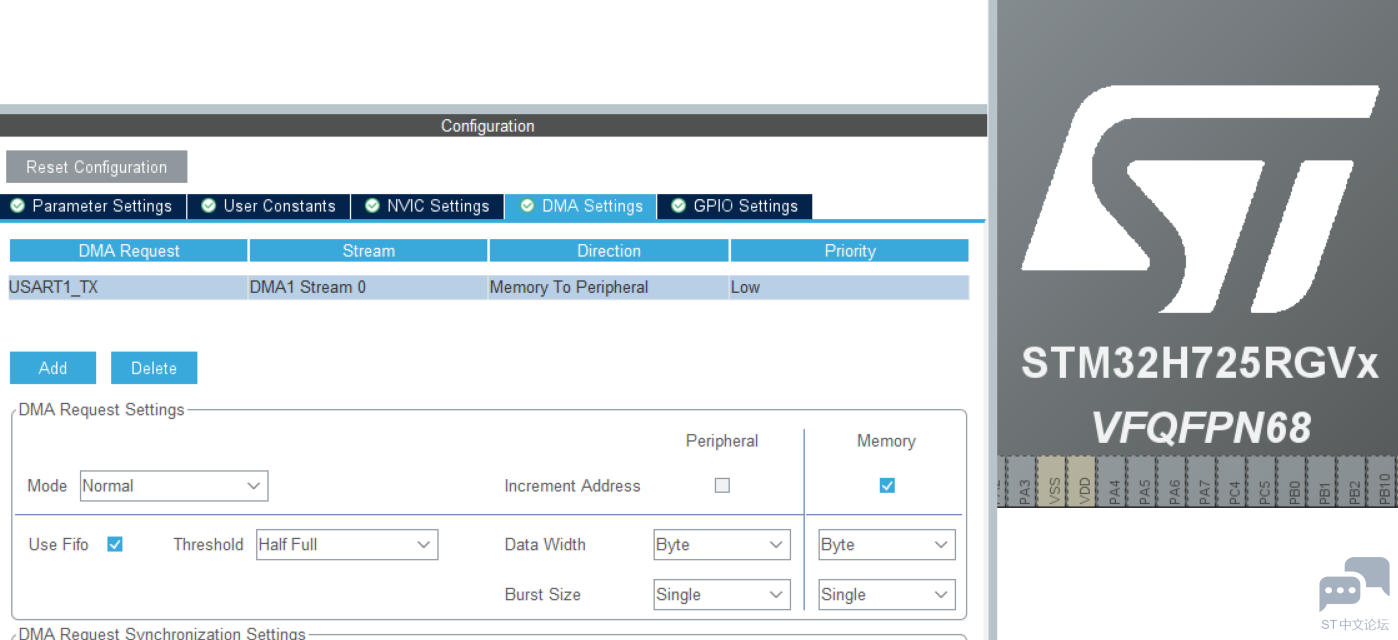This screenshot has width=1398, height=640.
Task: Open the Peripheral Data Width dropdown
Action: [722, 545]
